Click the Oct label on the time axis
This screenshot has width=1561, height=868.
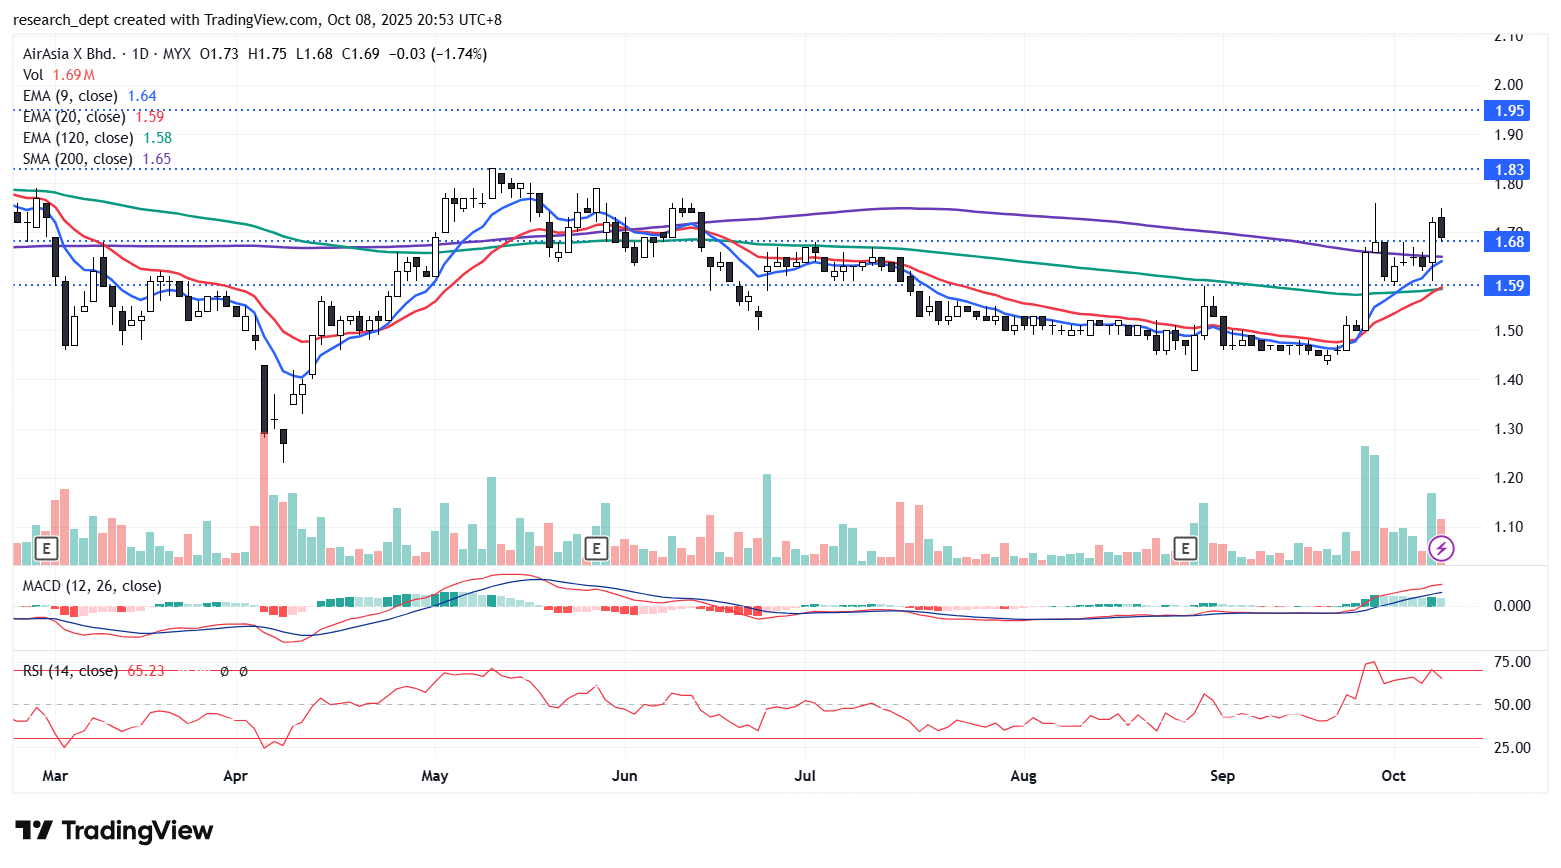(1393, 776)
